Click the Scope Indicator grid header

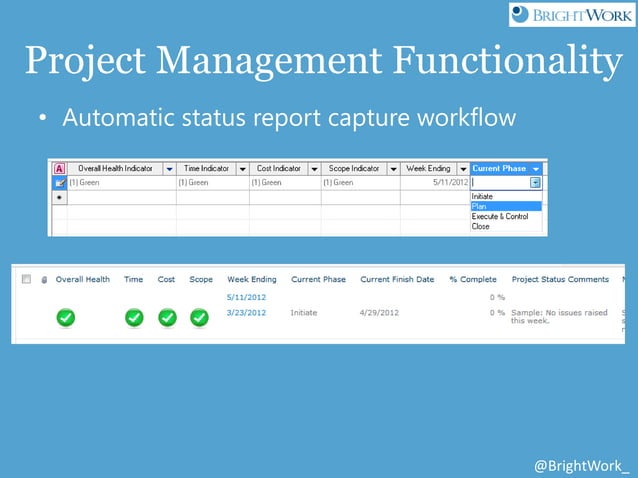pyautogui.click(x=354, y=169)
